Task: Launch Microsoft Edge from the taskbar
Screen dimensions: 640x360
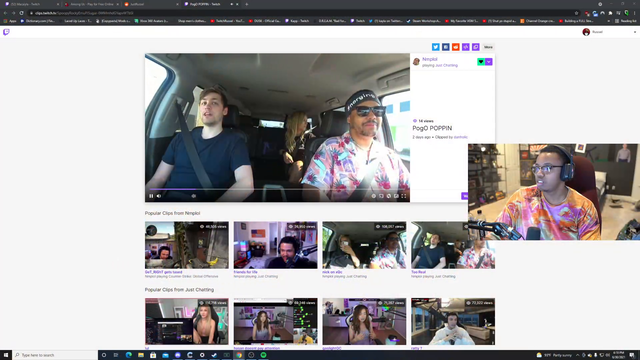Action: pyautogui.click(x=129, y=355)
